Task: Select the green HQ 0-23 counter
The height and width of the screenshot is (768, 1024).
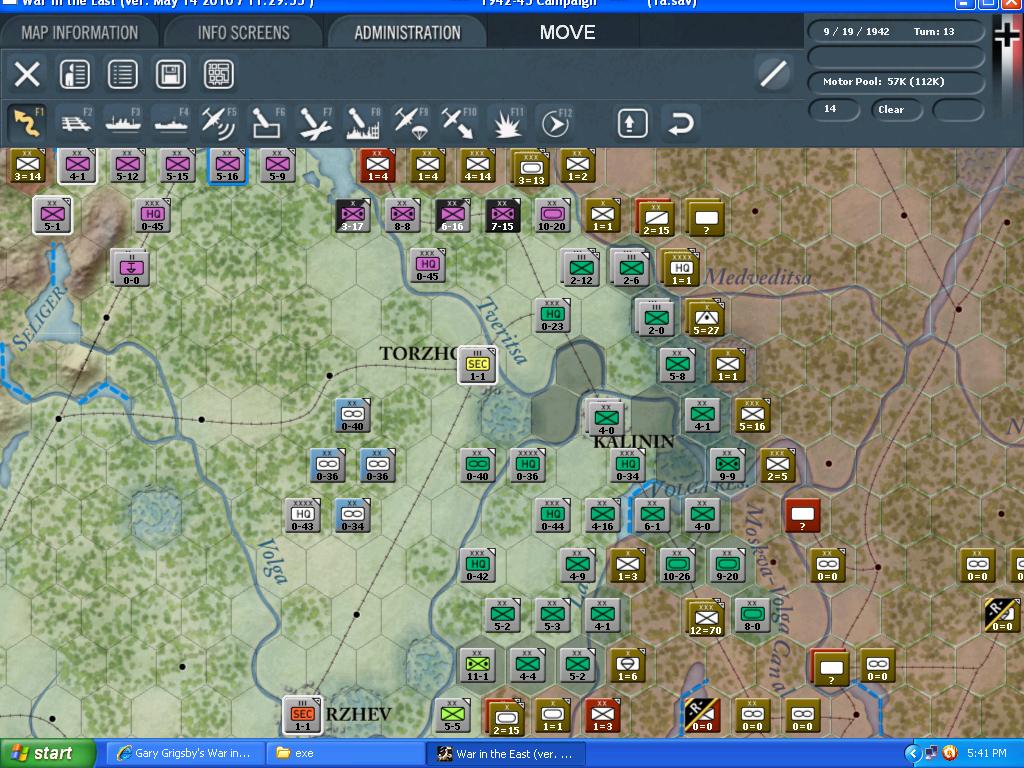Action: pyautogui.click(x=552, y=315)
